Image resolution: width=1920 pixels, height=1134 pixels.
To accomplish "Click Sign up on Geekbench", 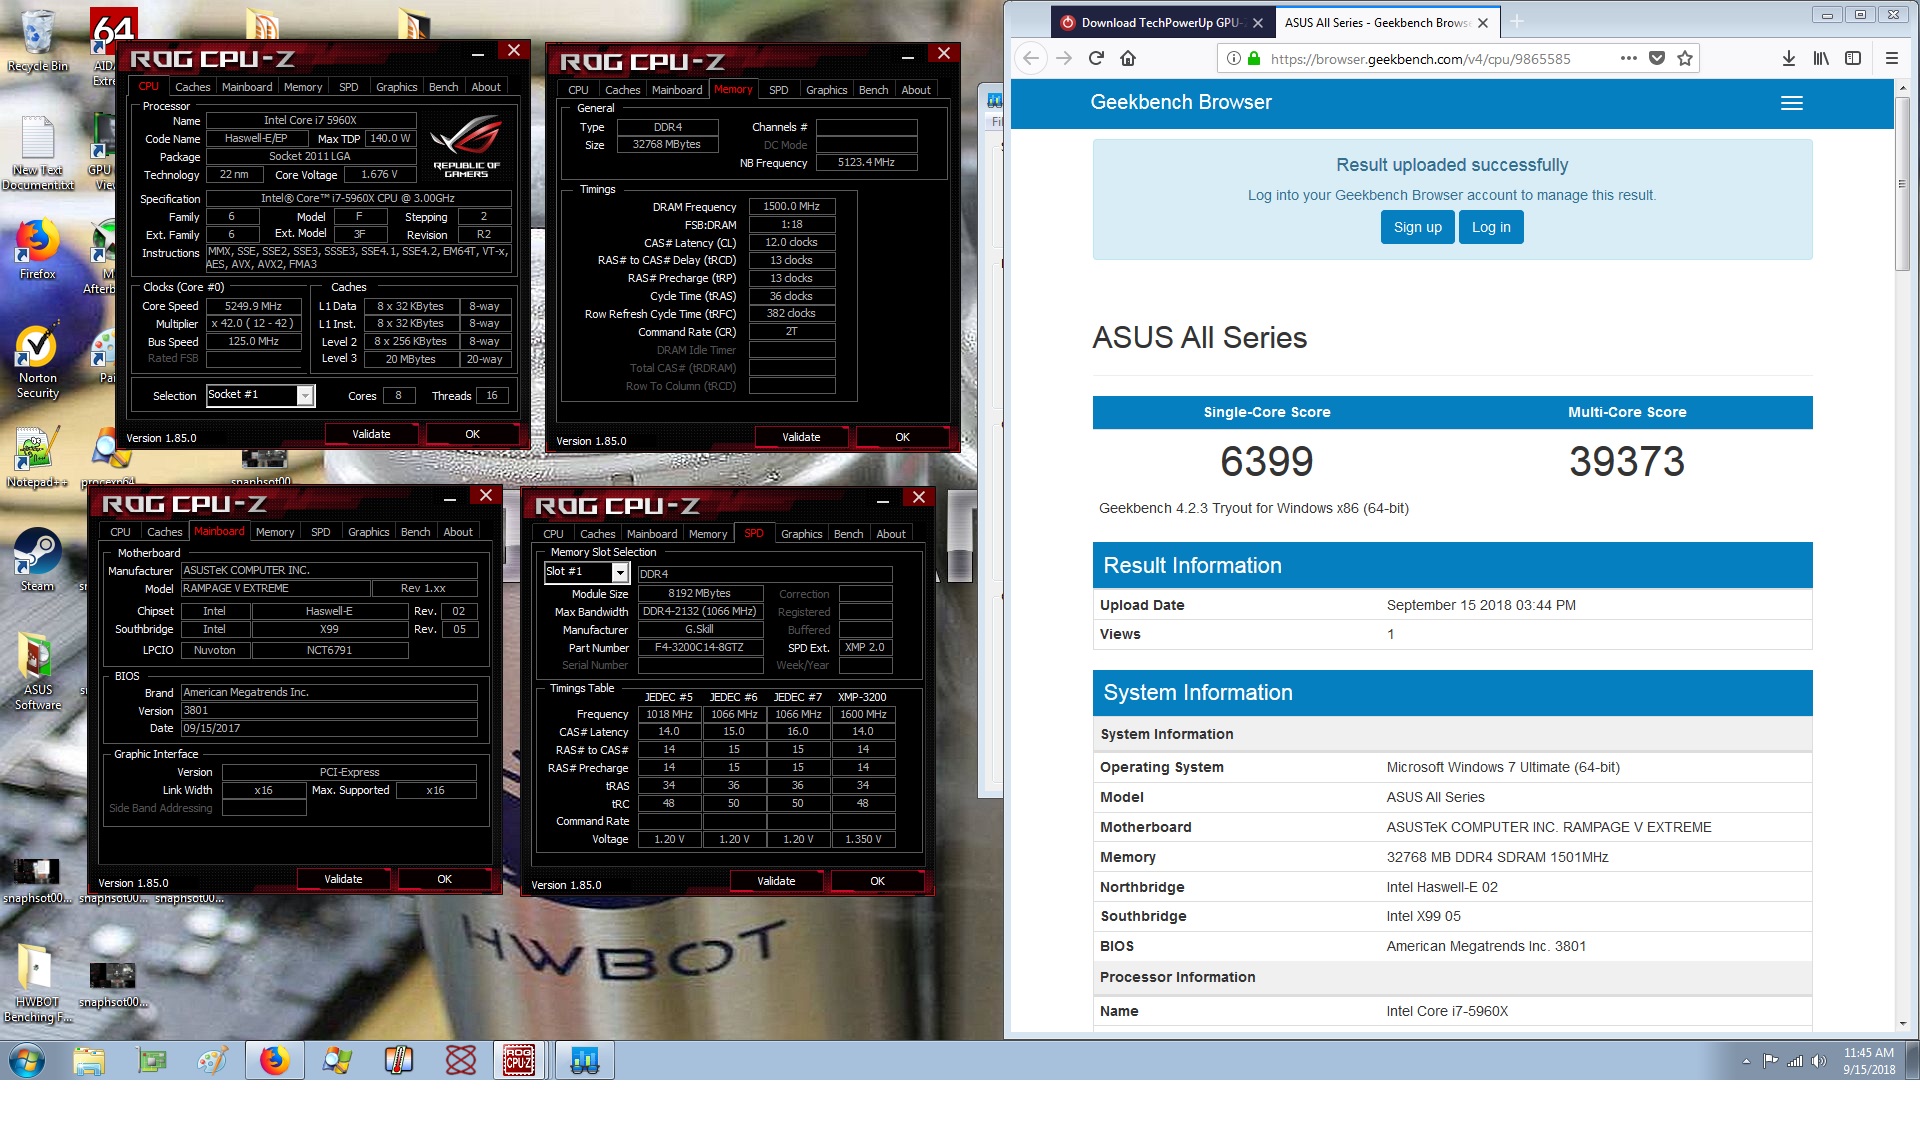I will coord(1418,227).
